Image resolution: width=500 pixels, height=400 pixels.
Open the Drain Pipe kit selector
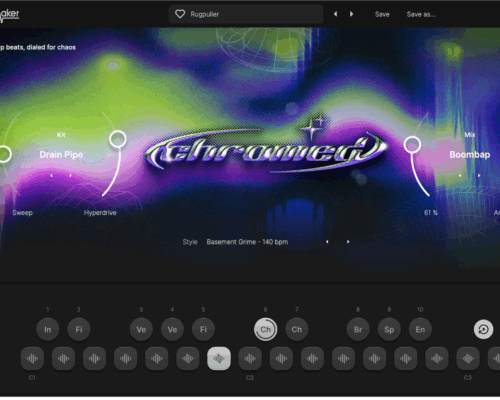tap(61, 155)
